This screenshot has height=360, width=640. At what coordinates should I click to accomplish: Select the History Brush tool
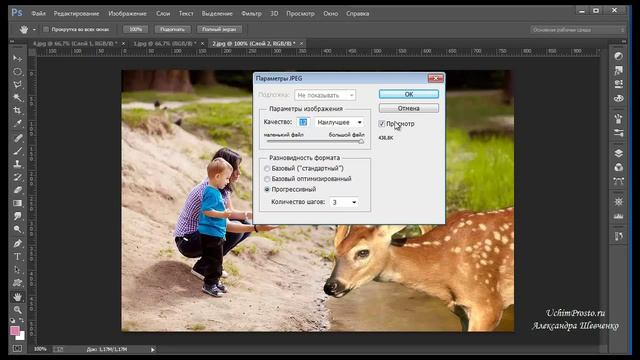[x=17, y=177]
